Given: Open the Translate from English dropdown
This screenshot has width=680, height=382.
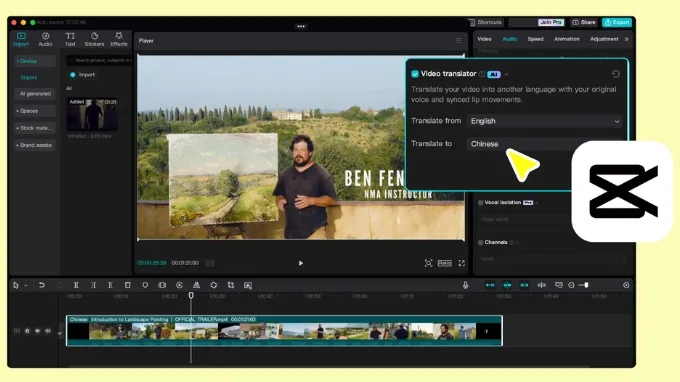Looking at the screenshot, I should click(545, 121).
